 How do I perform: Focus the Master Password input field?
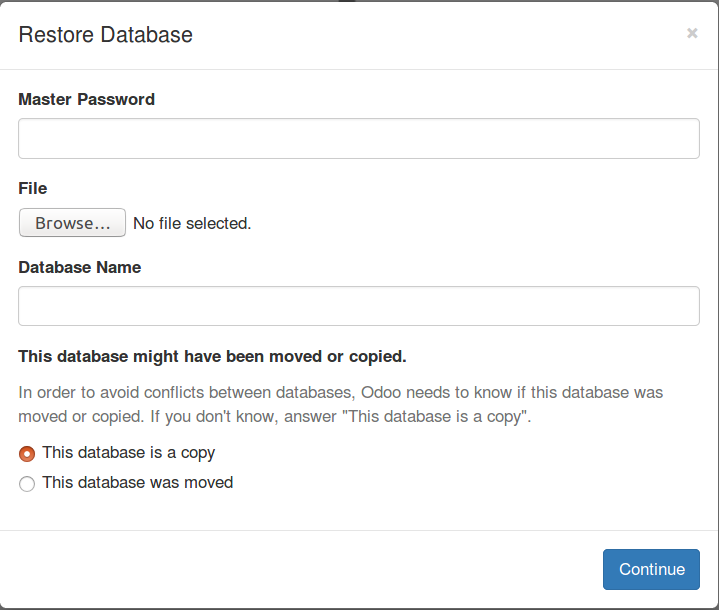(359, 139)
